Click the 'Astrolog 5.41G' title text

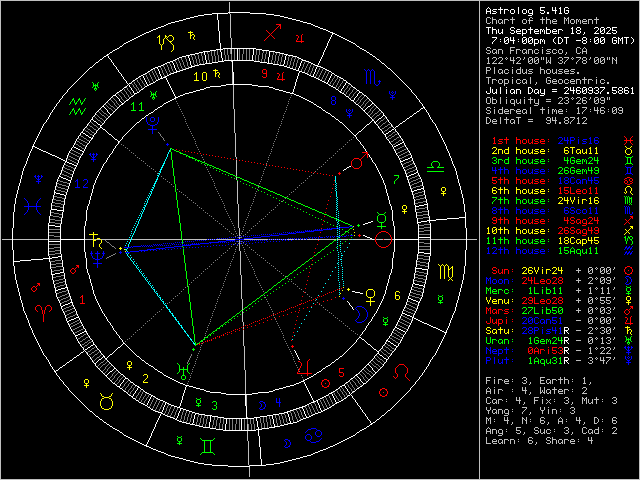click(x=527, y=11)
